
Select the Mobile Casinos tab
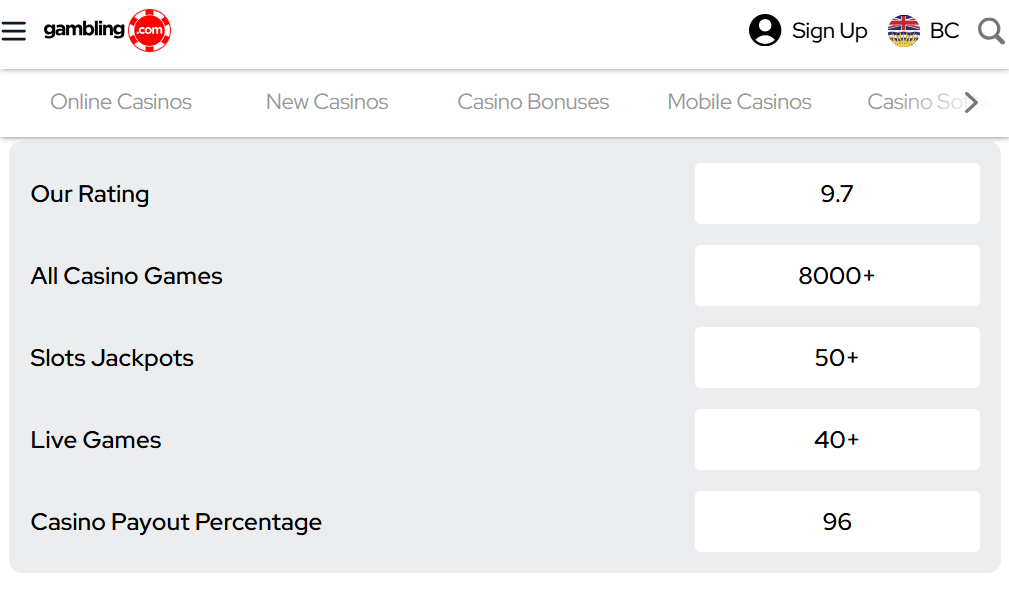(x=739, y=102)
